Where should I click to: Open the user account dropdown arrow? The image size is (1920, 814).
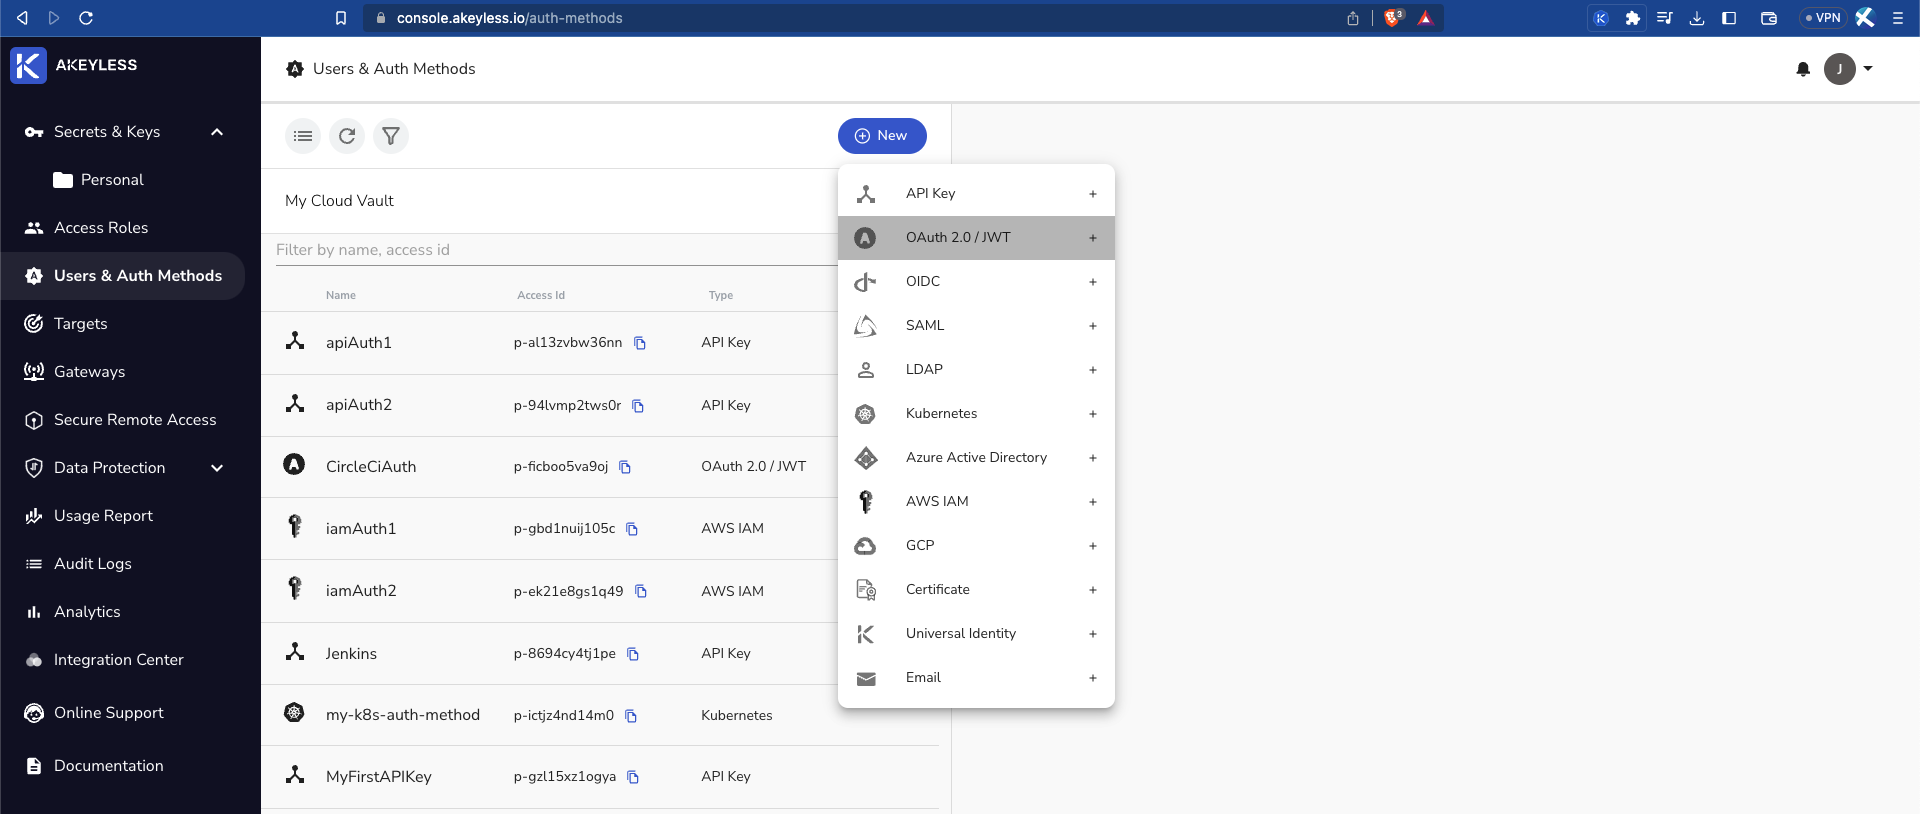[x=1868, y=69]
